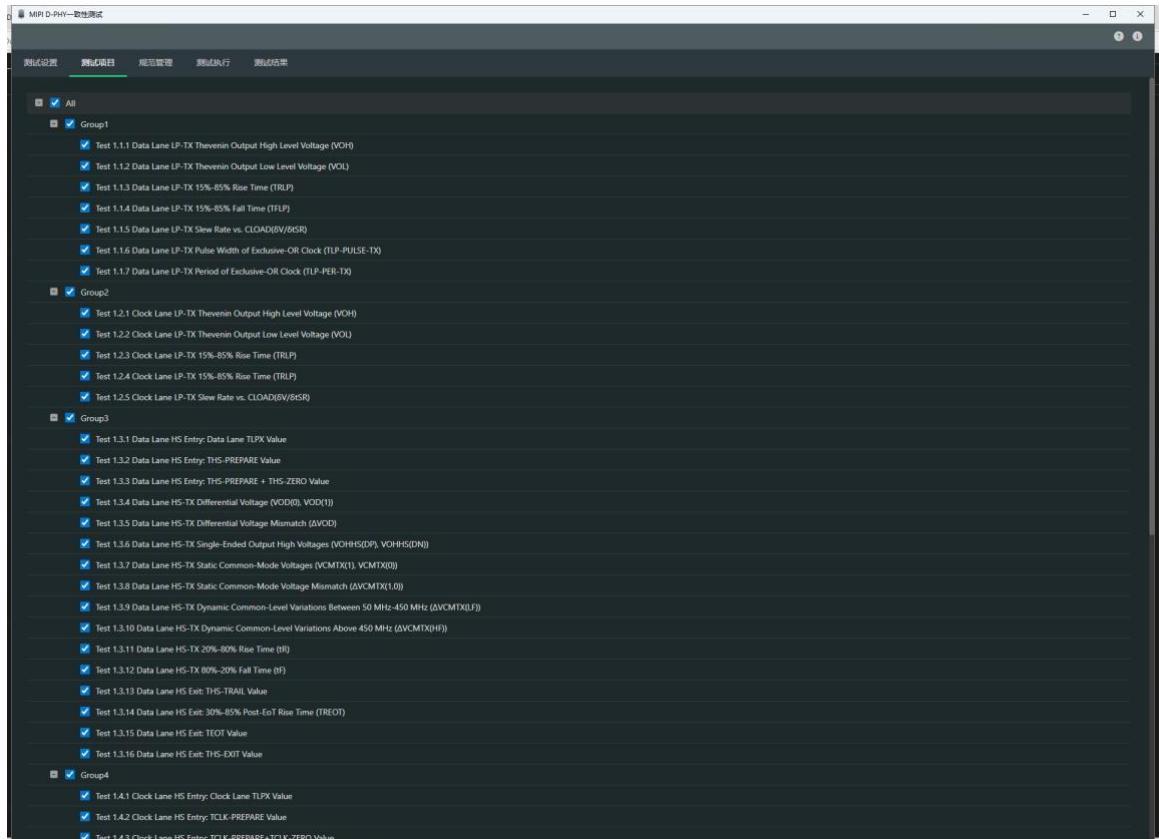This screenshot has width=1159, height=839.
Task: Open the 规范管理 tab
Action: point(156,63)
